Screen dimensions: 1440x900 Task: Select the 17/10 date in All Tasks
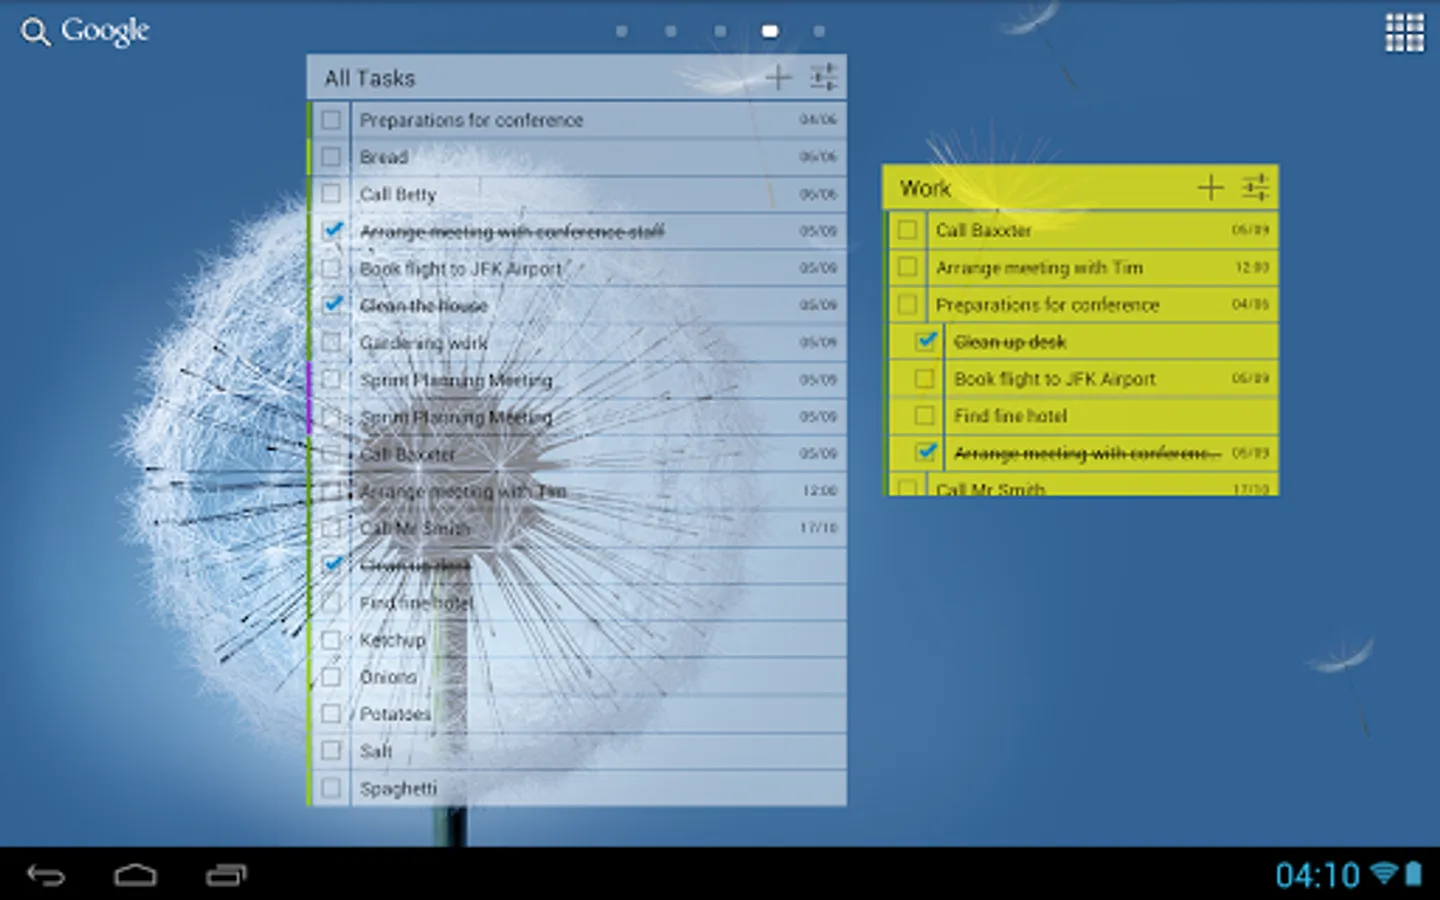tap(818, 528)
